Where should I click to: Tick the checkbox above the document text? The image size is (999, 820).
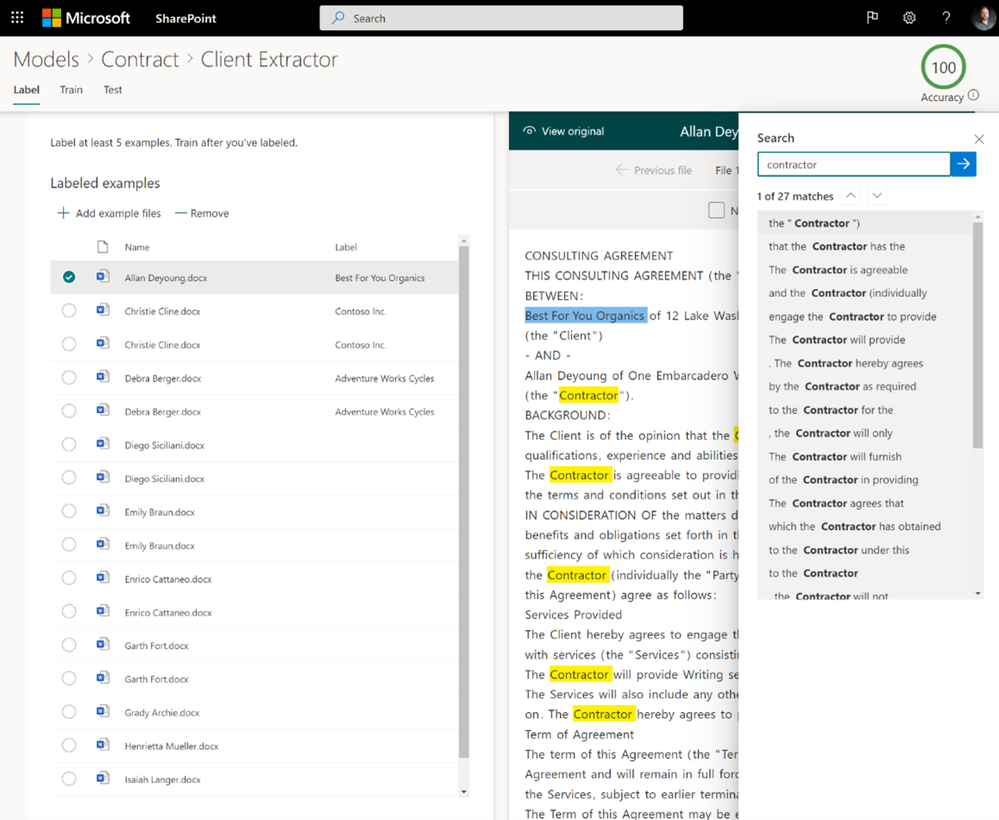(716, 210)
